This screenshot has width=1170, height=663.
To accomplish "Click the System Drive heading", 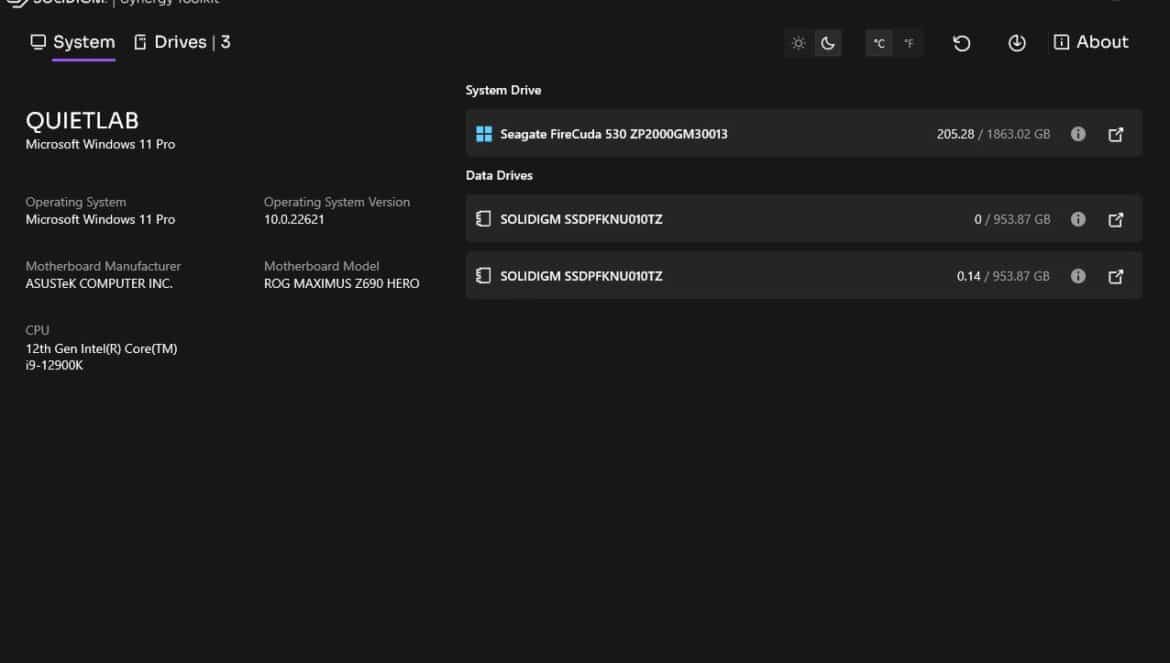I will click(504, 90).
